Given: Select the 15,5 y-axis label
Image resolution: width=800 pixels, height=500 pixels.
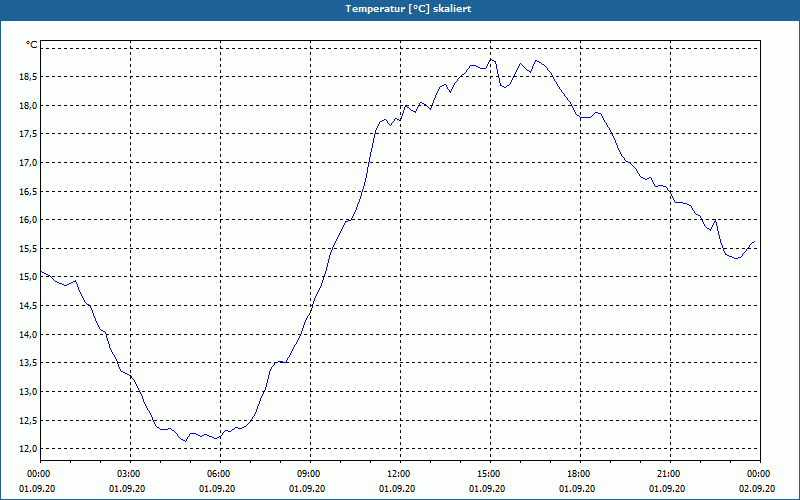Looking at the screenshot, I should (x=29, y=248).
